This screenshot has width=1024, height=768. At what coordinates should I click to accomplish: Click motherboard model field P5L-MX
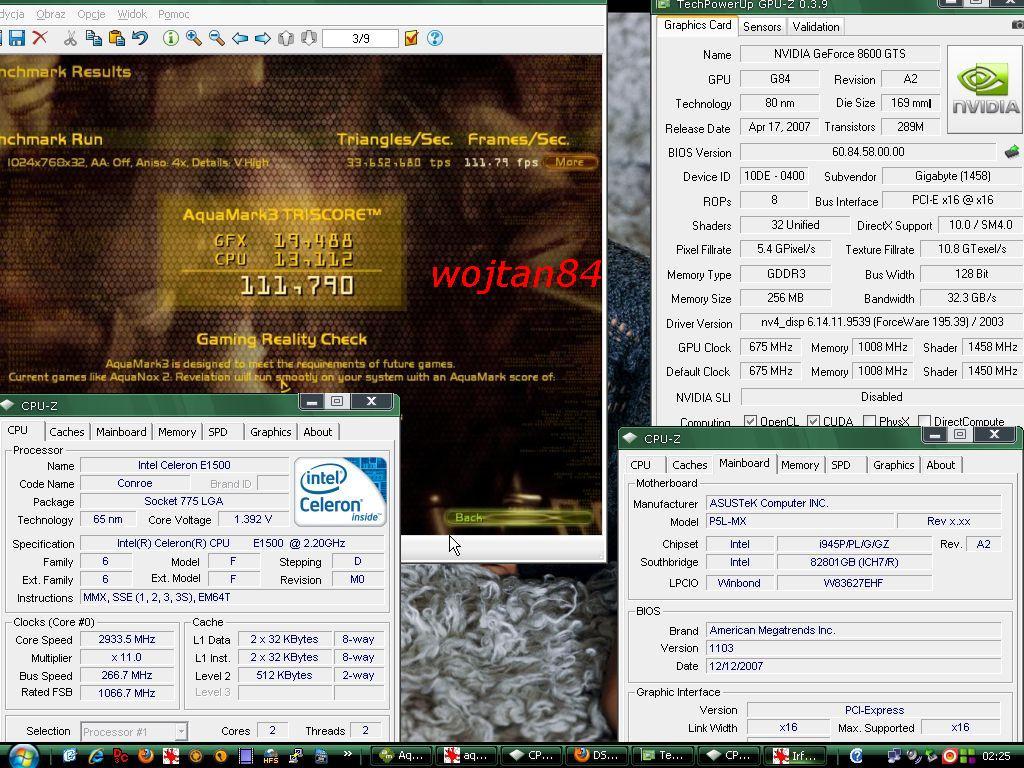(799, 521)
